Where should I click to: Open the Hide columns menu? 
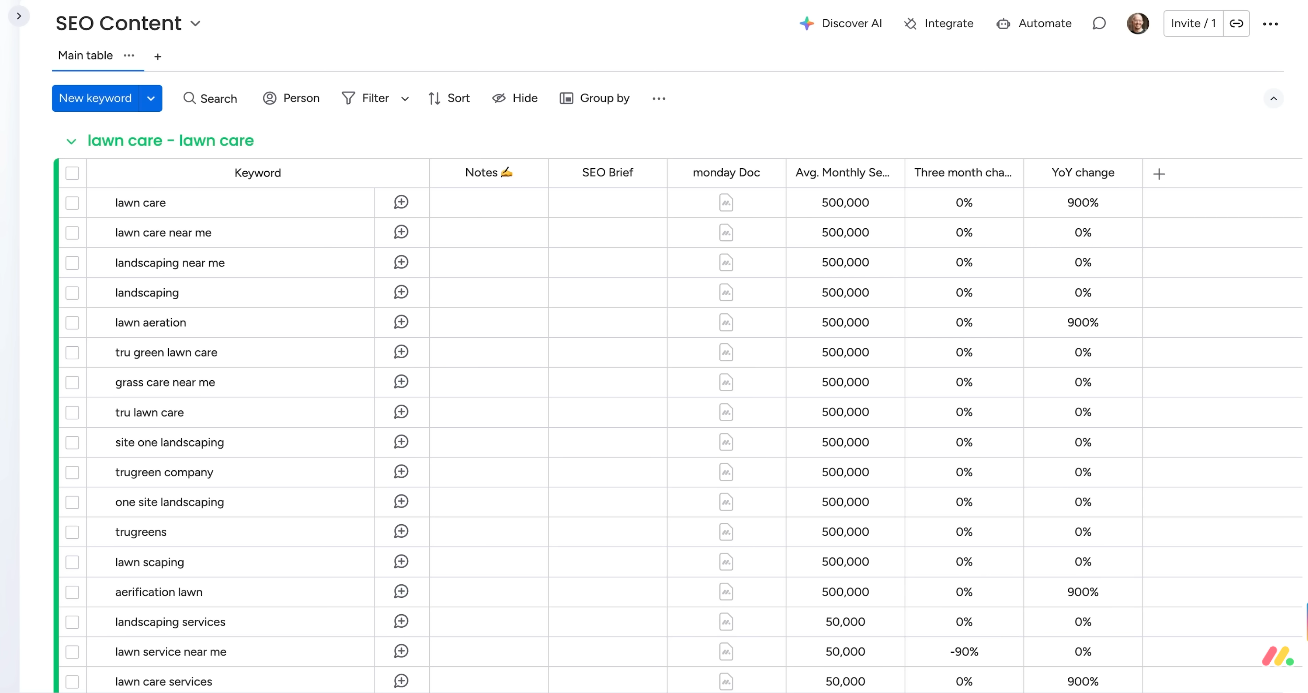(515, 98)
